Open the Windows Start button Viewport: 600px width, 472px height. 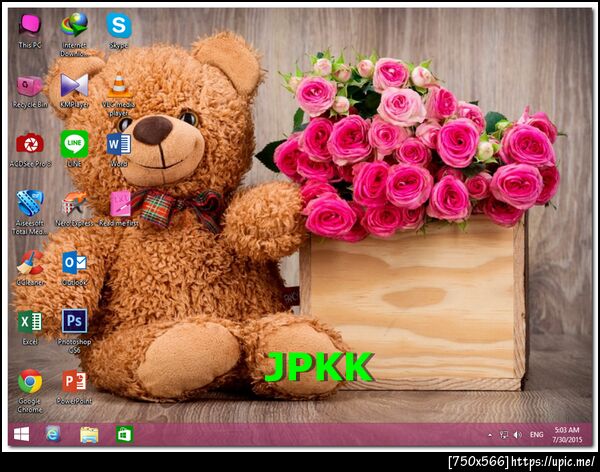click(21, 434)
